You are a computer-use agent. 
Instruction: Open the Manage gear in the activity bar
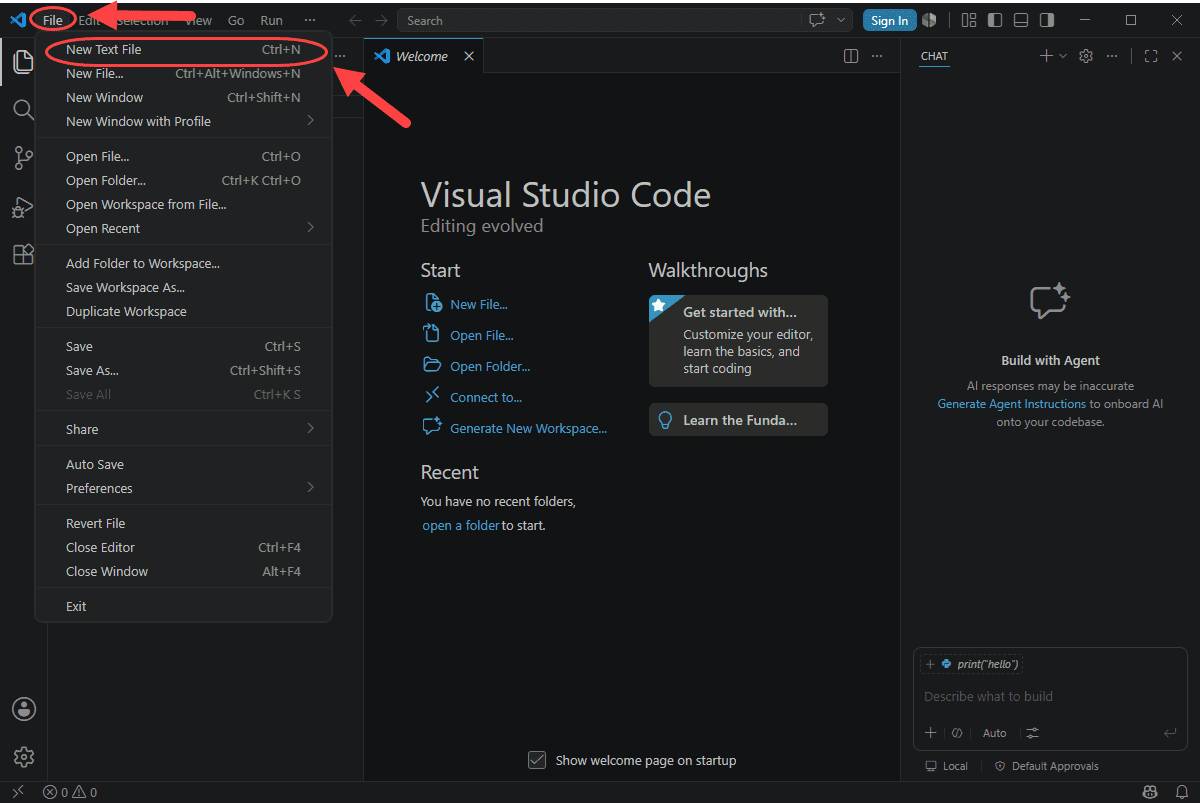click(23, 756)
